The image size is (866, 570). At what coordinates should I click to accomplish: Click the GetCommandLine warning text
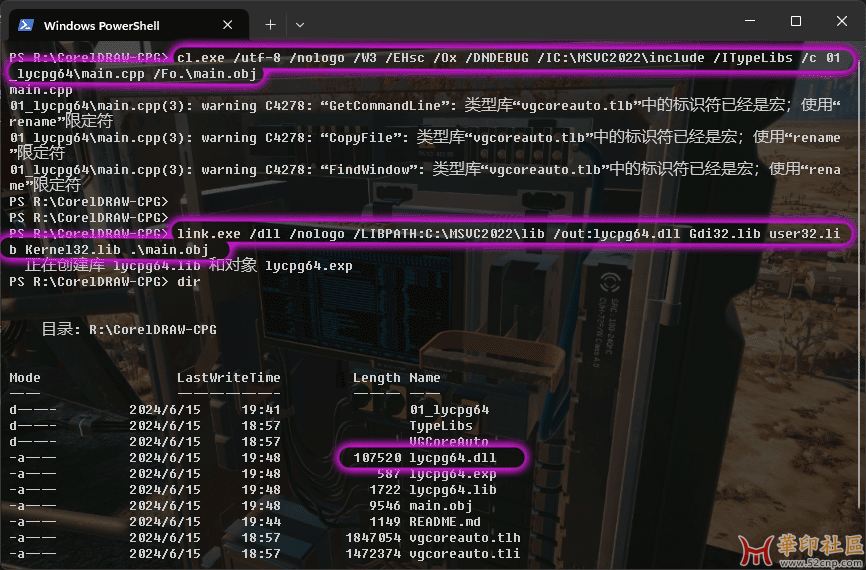point(425,113)
